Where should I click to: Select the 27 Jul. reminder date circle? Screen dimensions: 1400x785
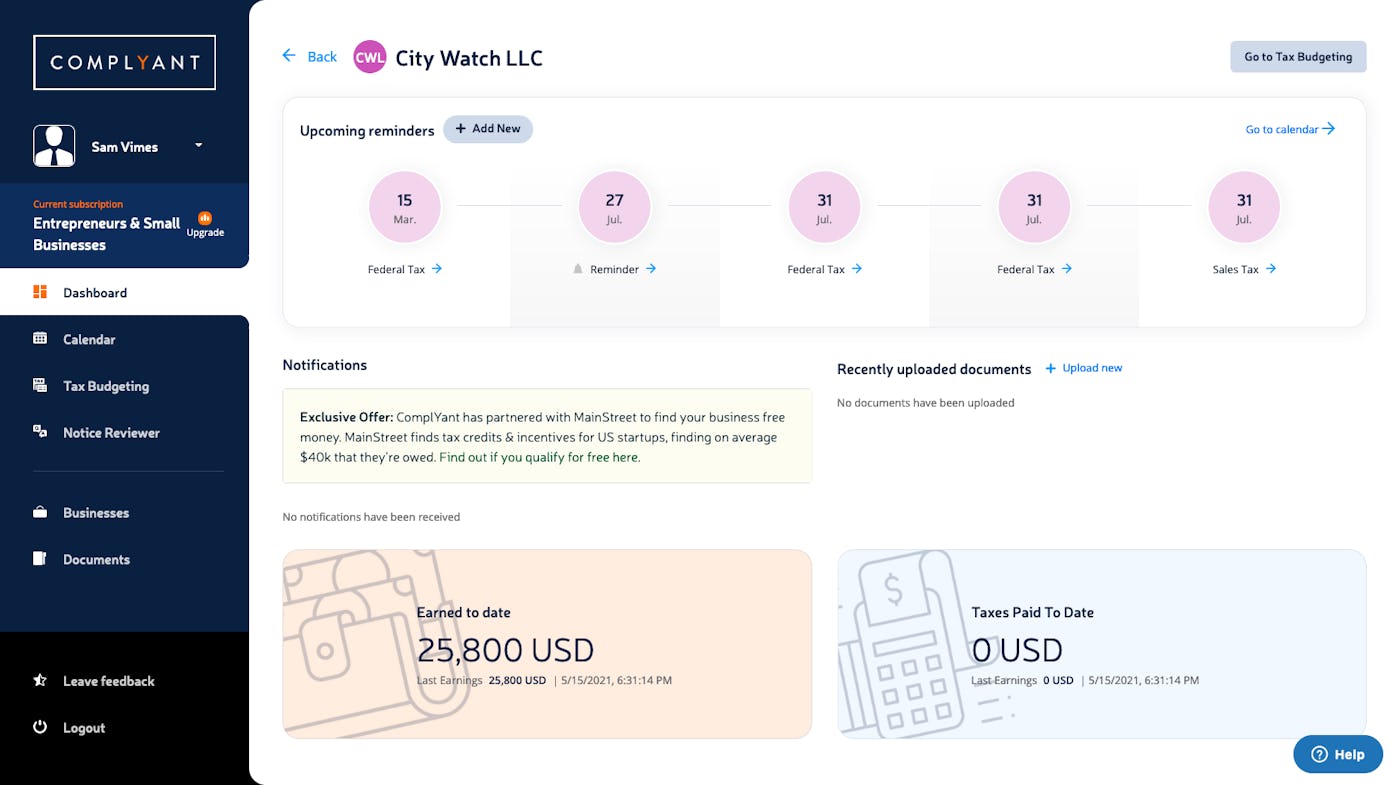(x=615, y=207)
